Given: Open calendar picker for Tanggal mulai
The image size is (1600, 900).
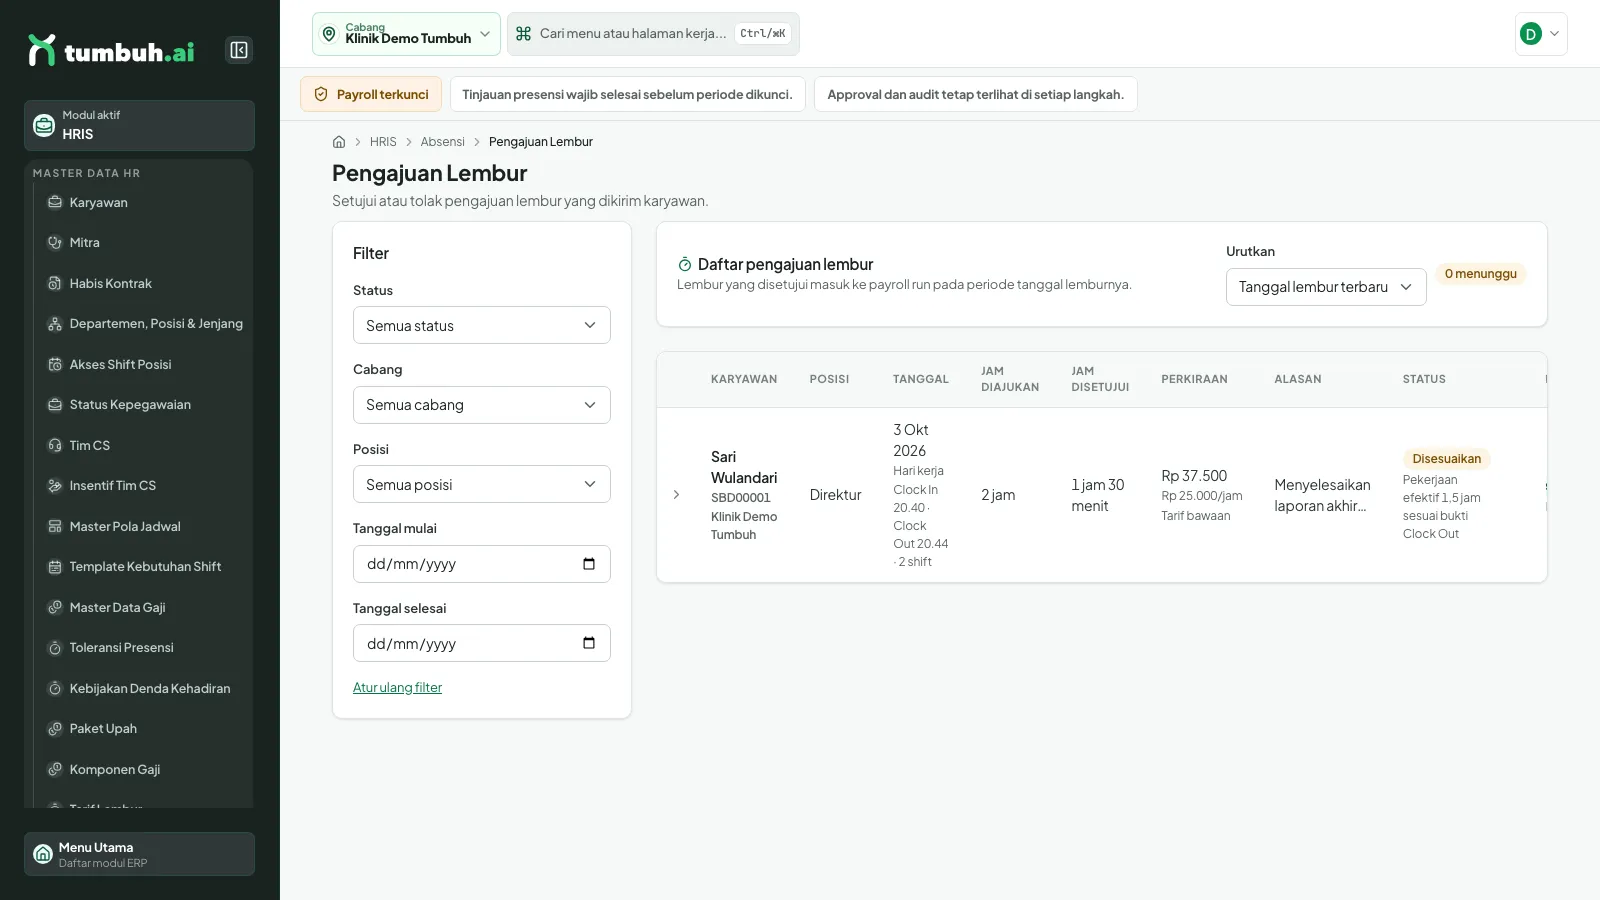Looking at the screenshot, I should tap(589, 564).
